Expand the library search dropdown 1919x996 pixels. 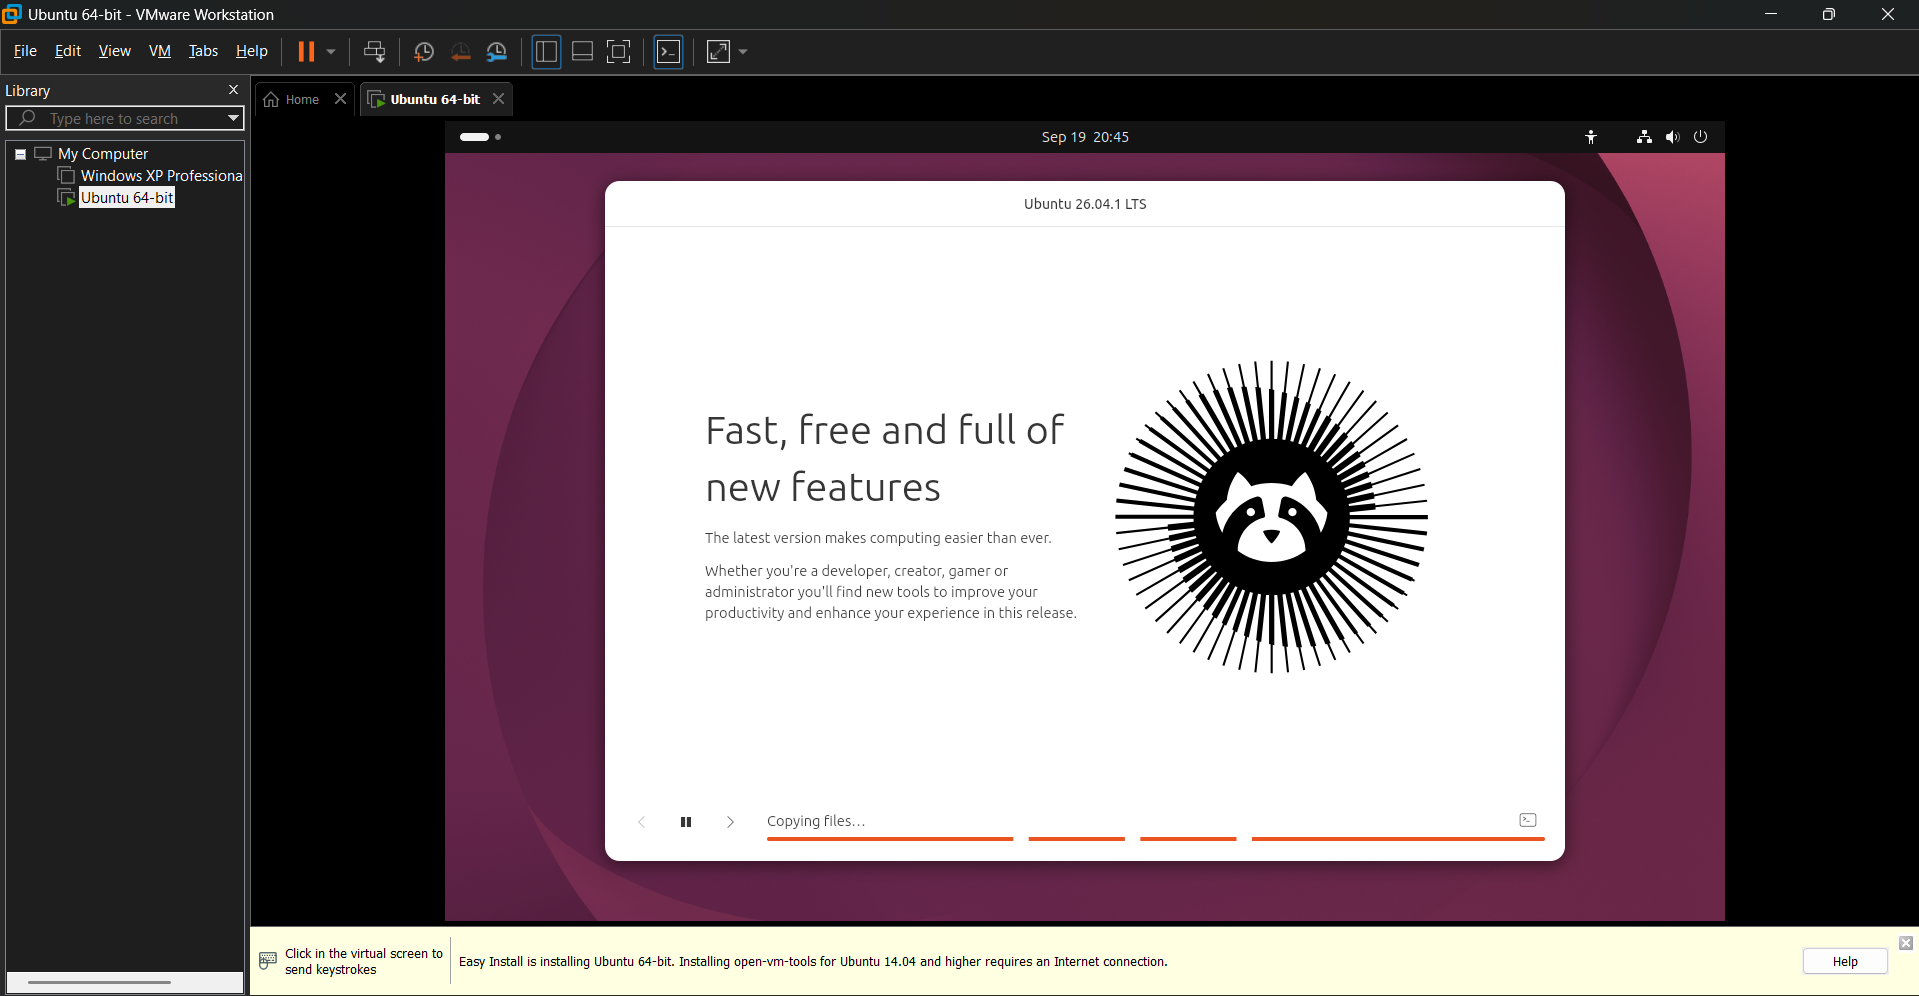point(233,118)
